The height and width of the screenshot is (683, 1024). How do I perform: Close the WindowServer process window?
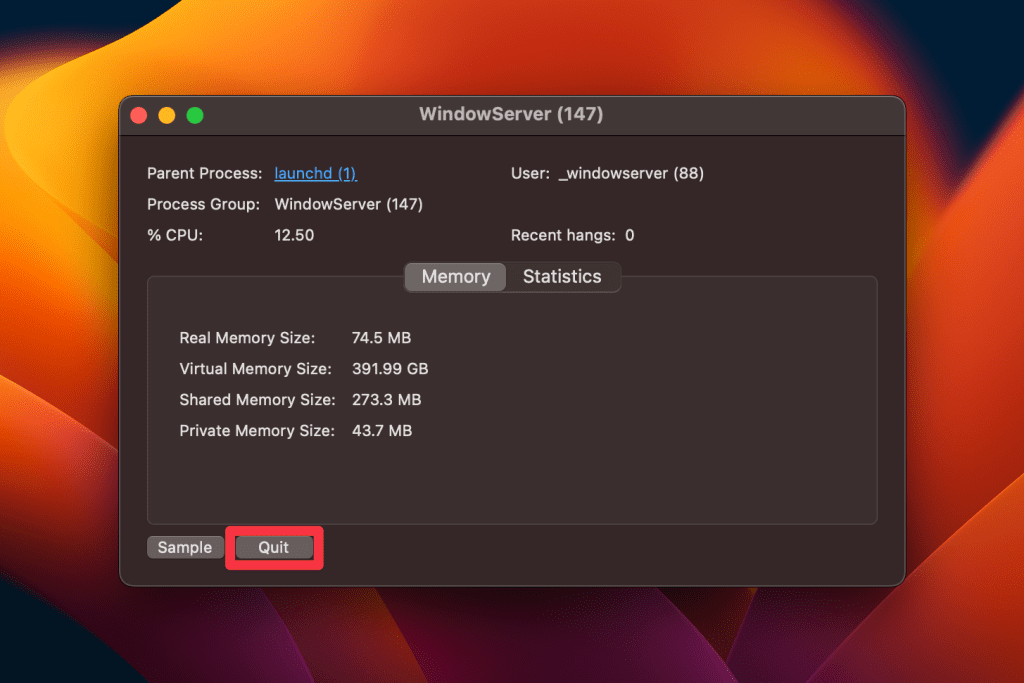pyautogui.click(x=139, y=115)
